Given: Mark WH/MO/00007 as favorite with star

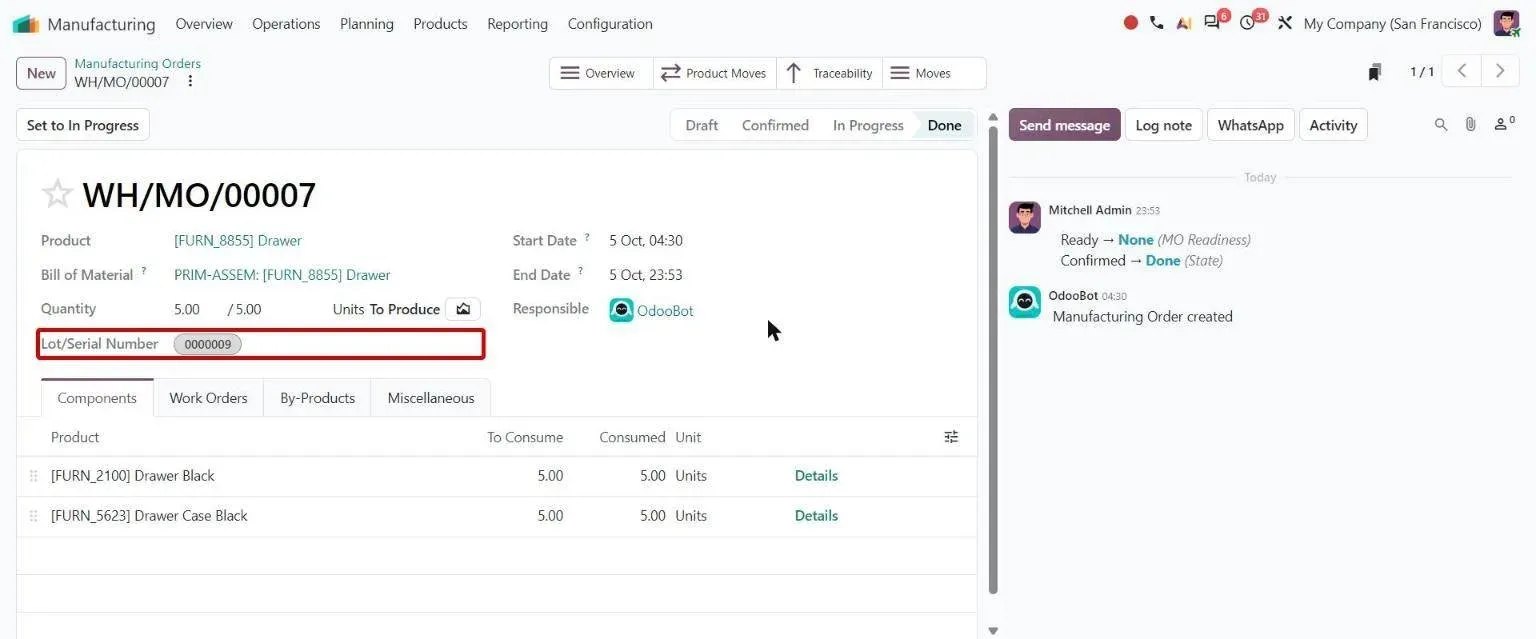Looking at the screenshot, I should (x=57, y=194).
